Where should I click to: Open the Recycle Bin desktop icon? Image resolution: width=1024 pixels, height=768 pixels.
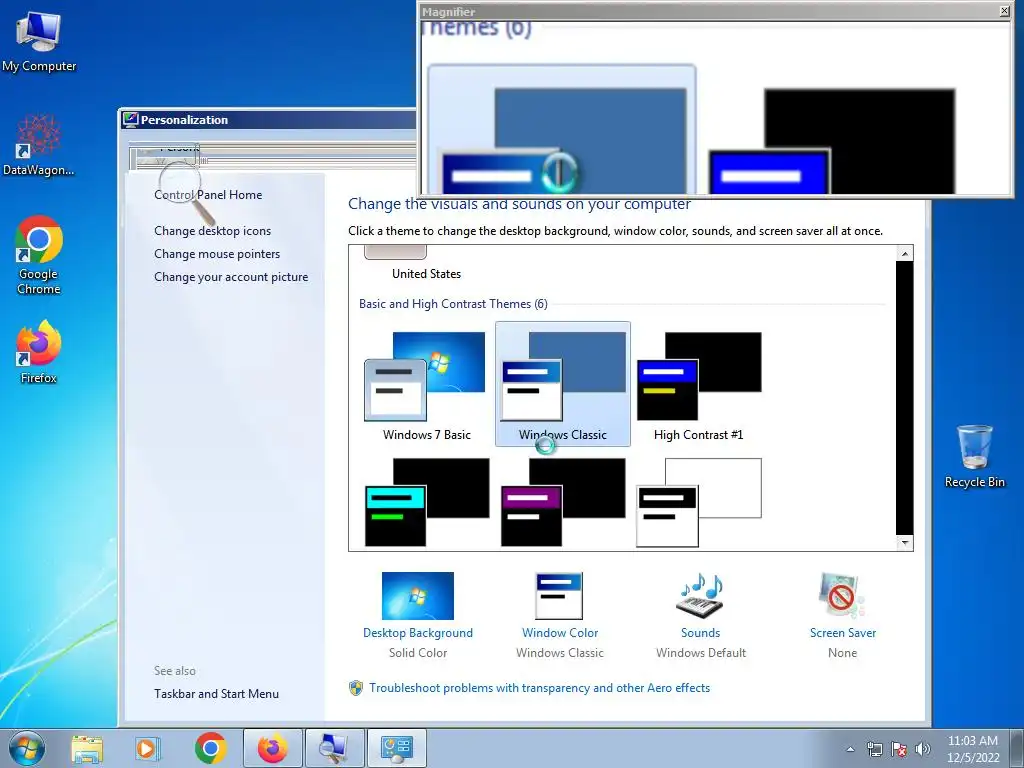(974, 456)
